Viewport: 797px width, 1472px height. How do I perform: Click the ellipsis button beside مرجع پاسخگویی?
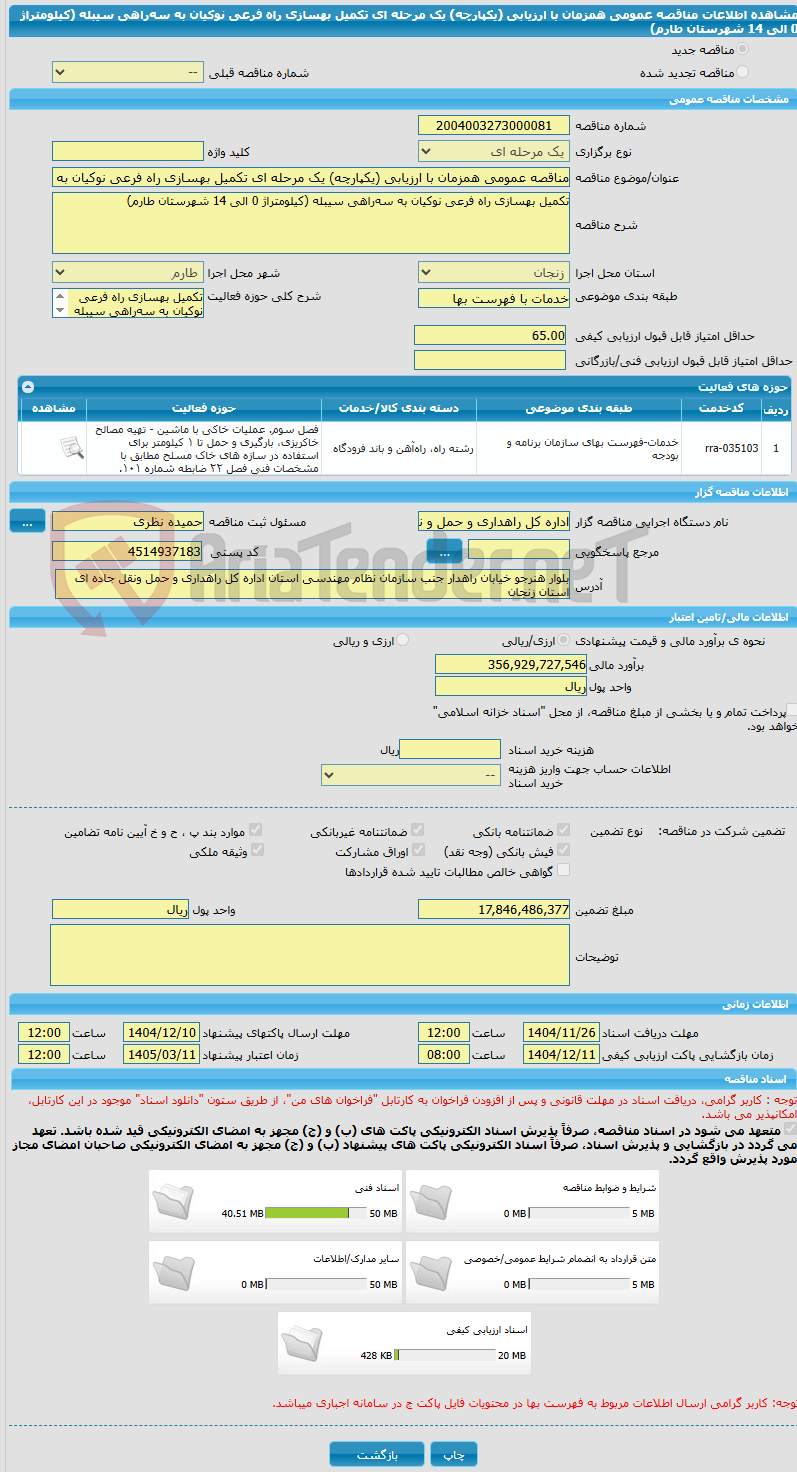pos(444,550)
